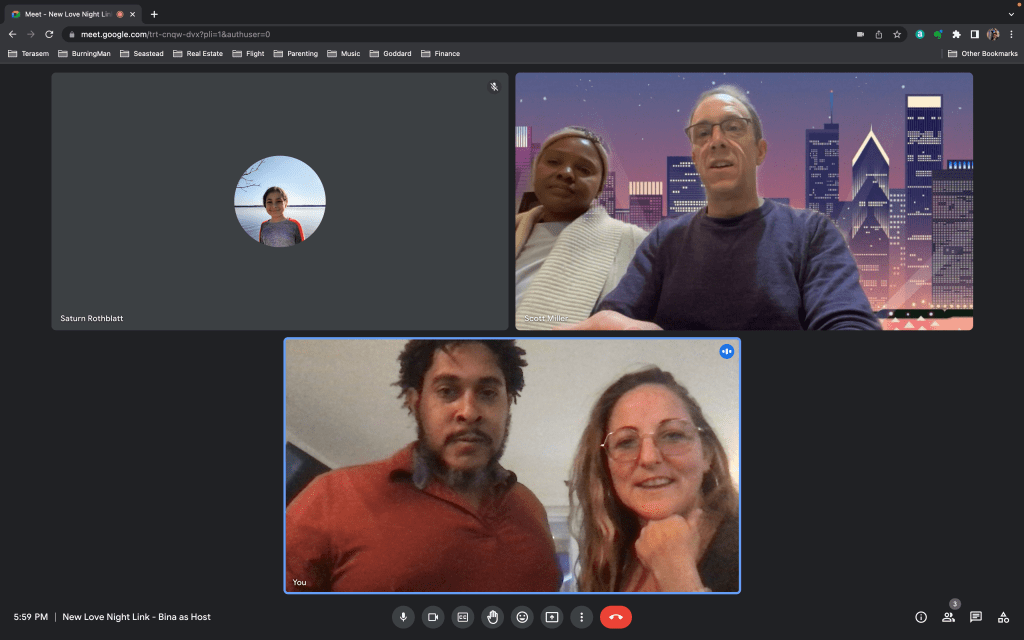
Task: Turn off the camera
Action: (433, 617)
